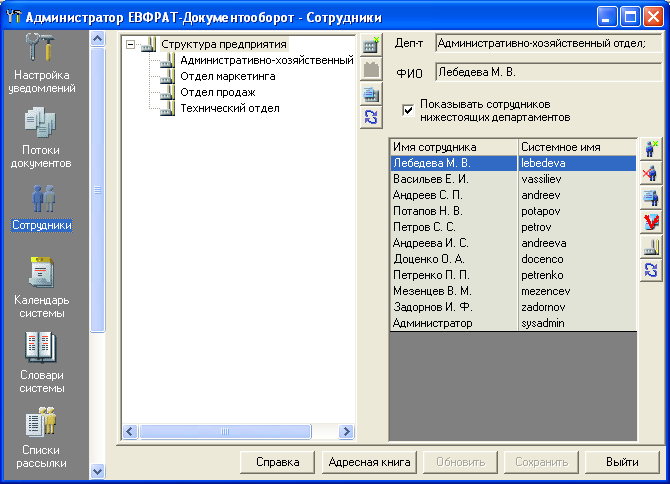
Task: Click the Справка button
Action: [277, 462]
